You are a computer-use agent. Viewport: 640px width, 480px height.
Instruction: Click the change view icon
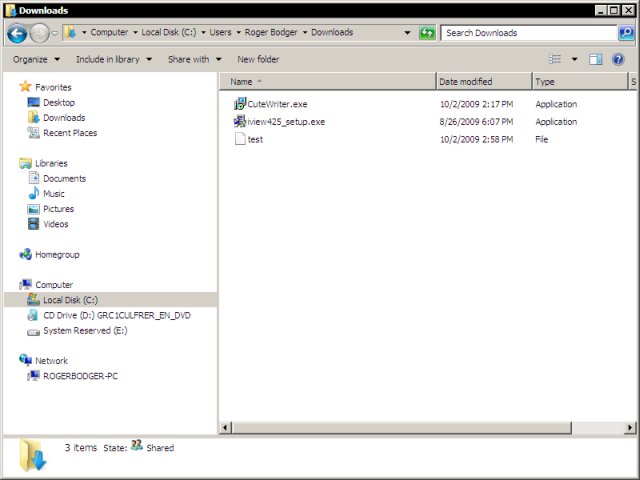click(x=555, y=59)
